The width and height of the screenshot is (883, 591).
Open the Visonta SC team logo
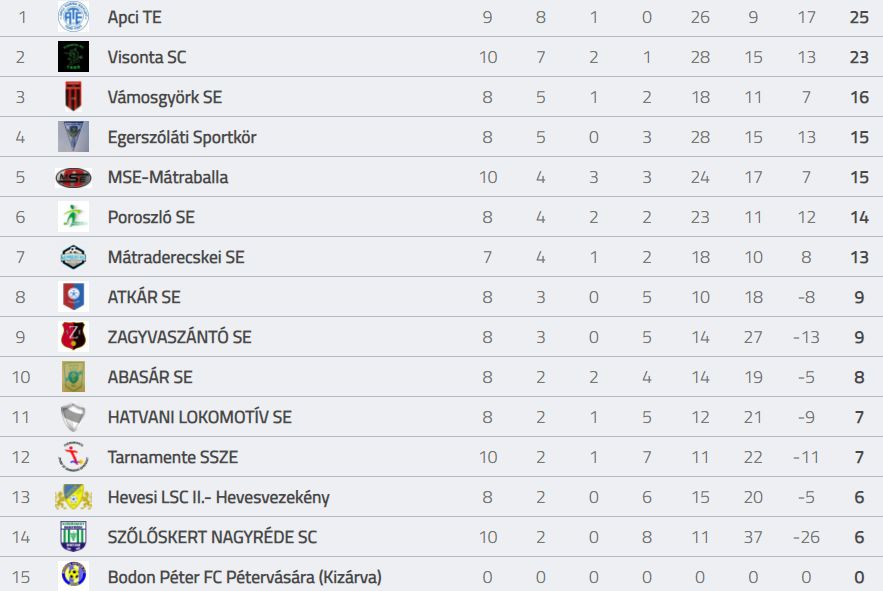73,56
